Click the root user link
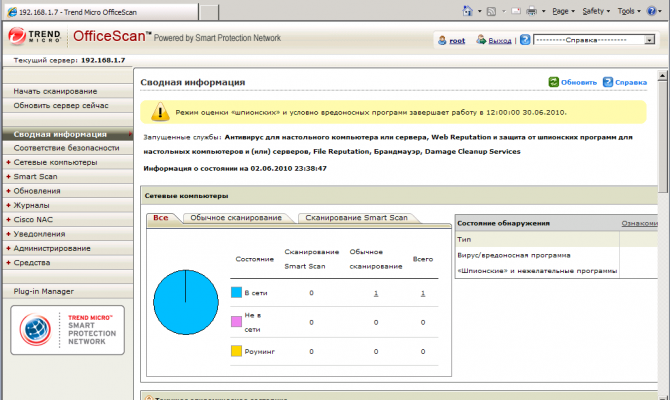Viewport: 670px width, 400px height. click(457, 41)
